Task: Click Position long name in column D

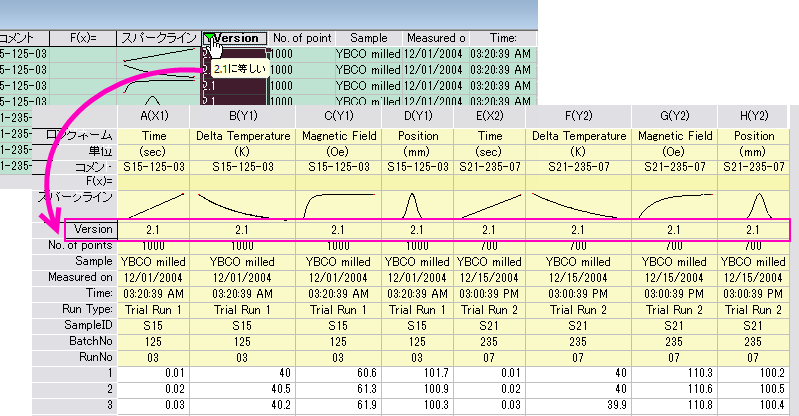Action: click(x=417, y=136)
